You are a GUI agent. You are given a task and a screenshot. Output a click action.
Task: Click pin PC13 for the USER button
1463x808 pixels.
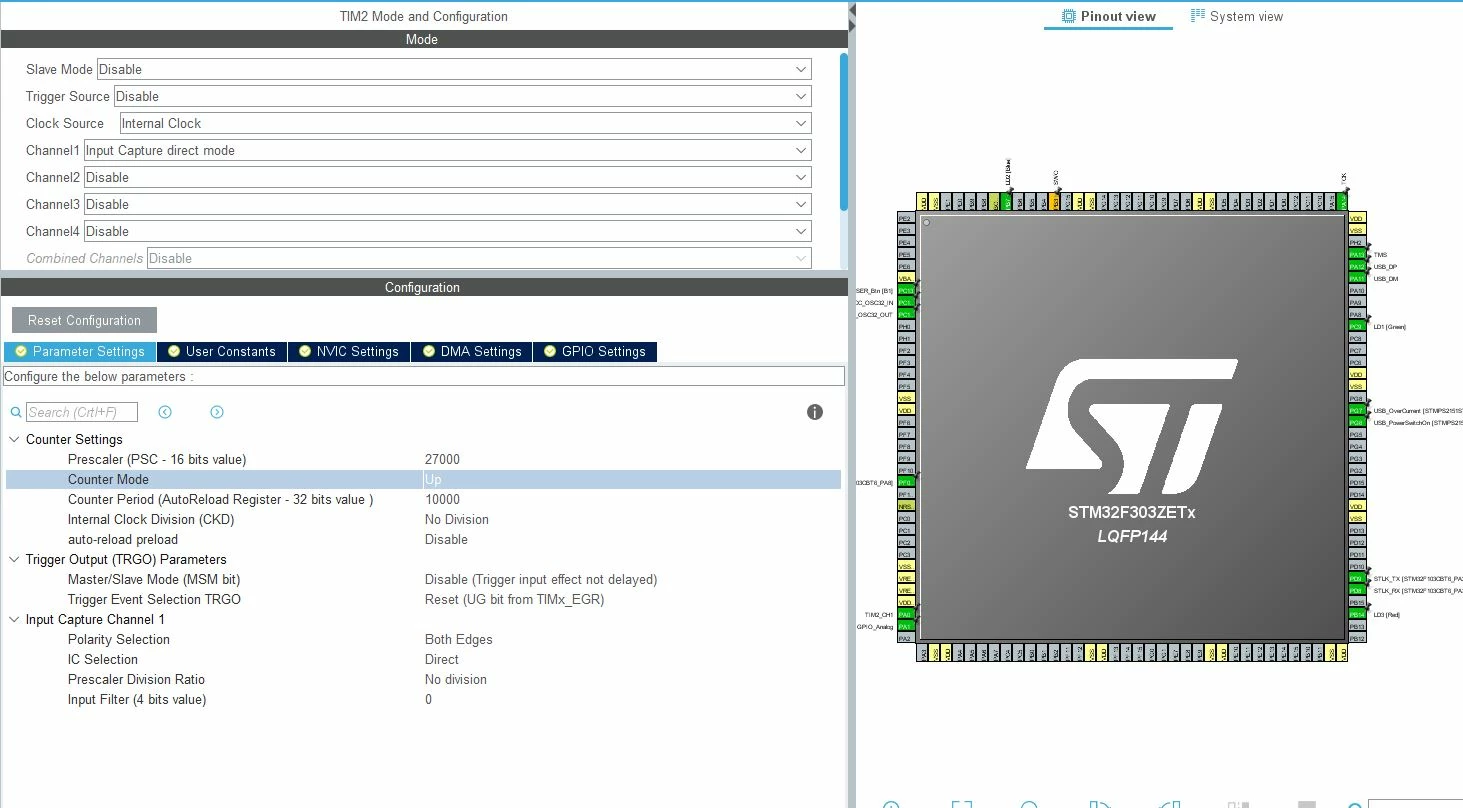click(x=905, y=290)
